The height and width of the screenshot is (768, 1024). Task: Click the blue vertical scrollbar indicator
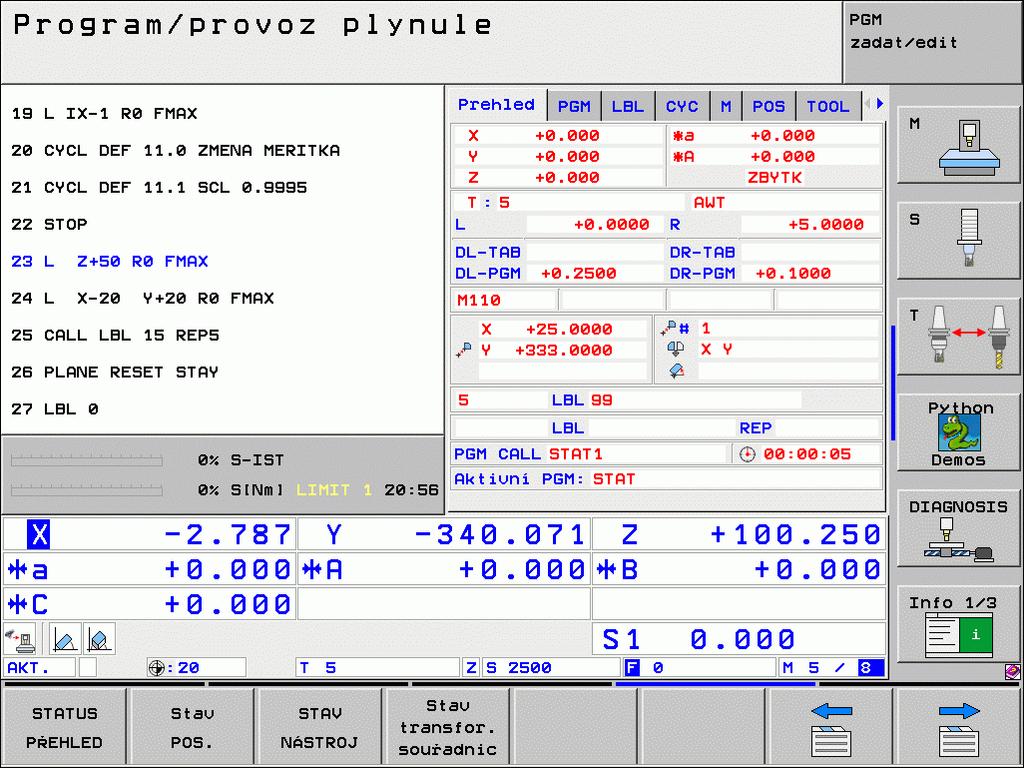click(x=893, y=383)
